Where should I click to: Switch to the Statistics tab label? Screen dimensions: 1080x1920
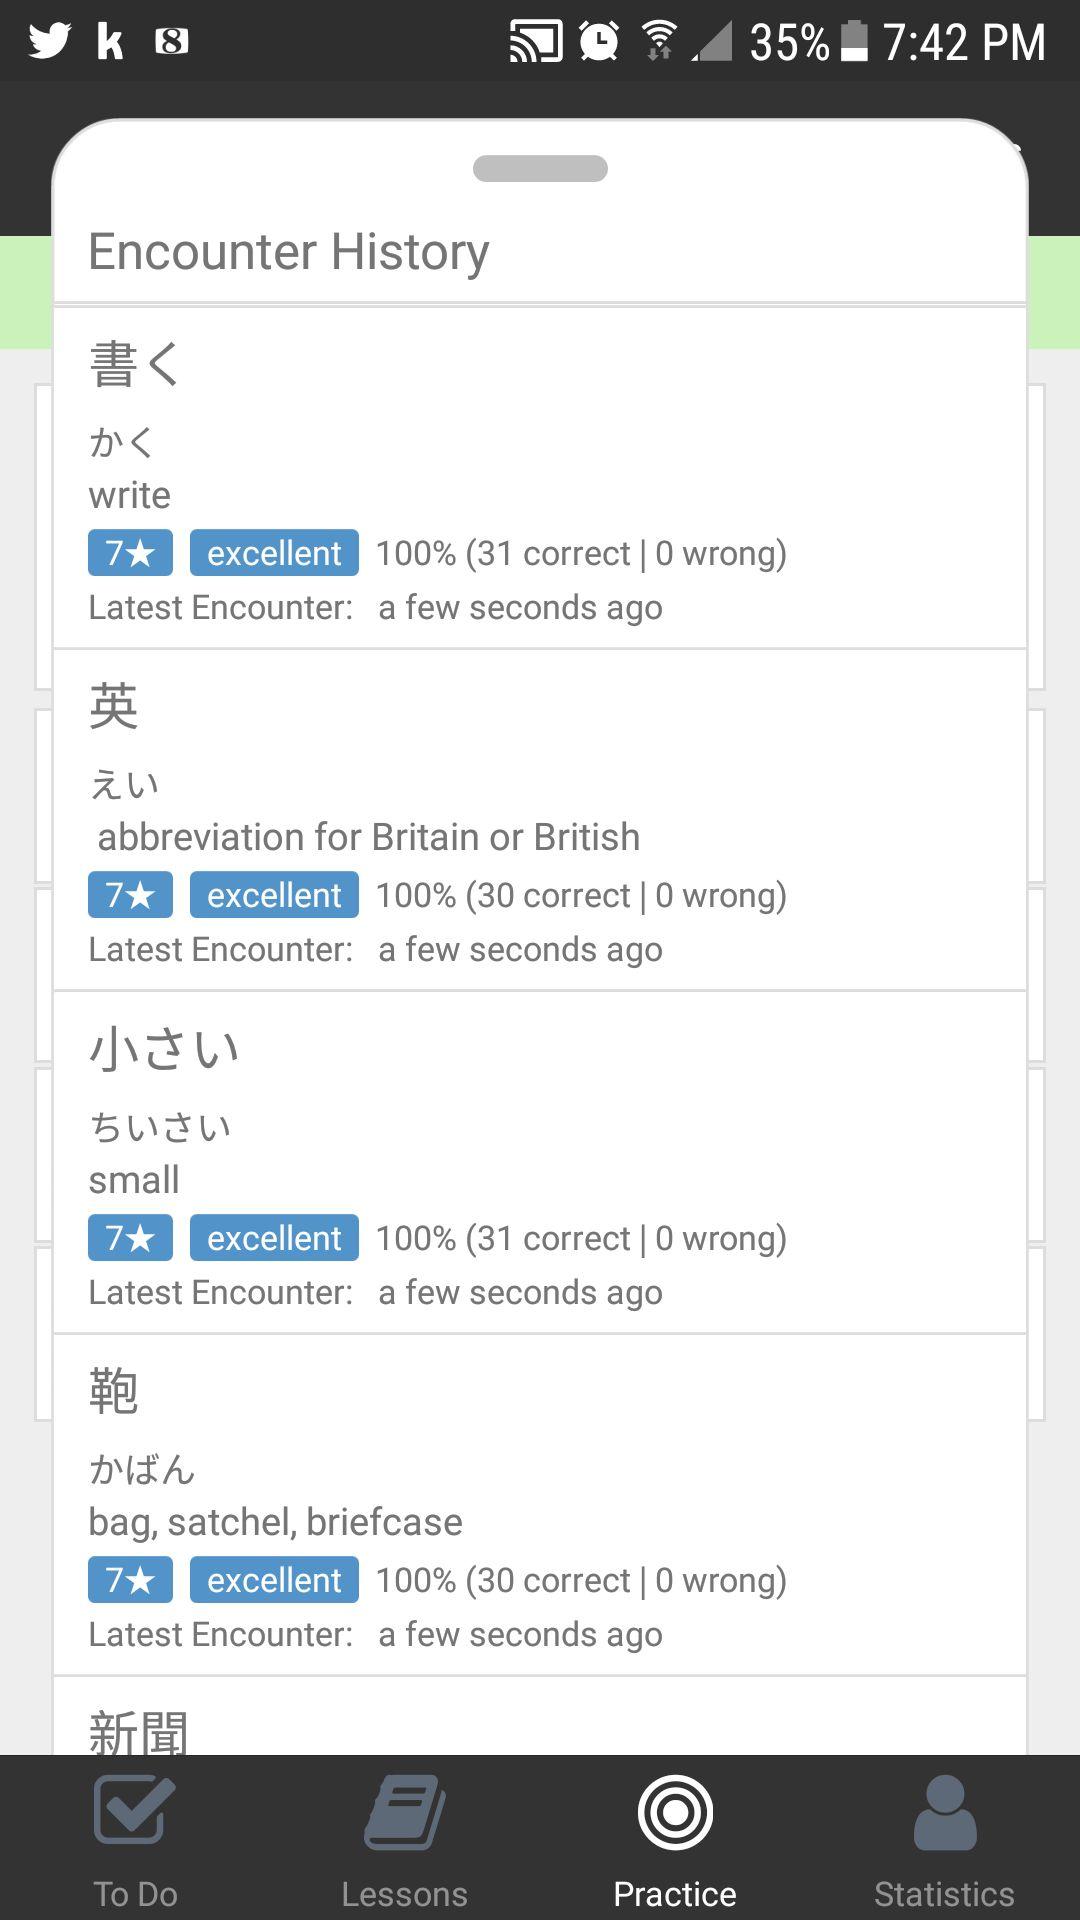[x=944, y=1893]
